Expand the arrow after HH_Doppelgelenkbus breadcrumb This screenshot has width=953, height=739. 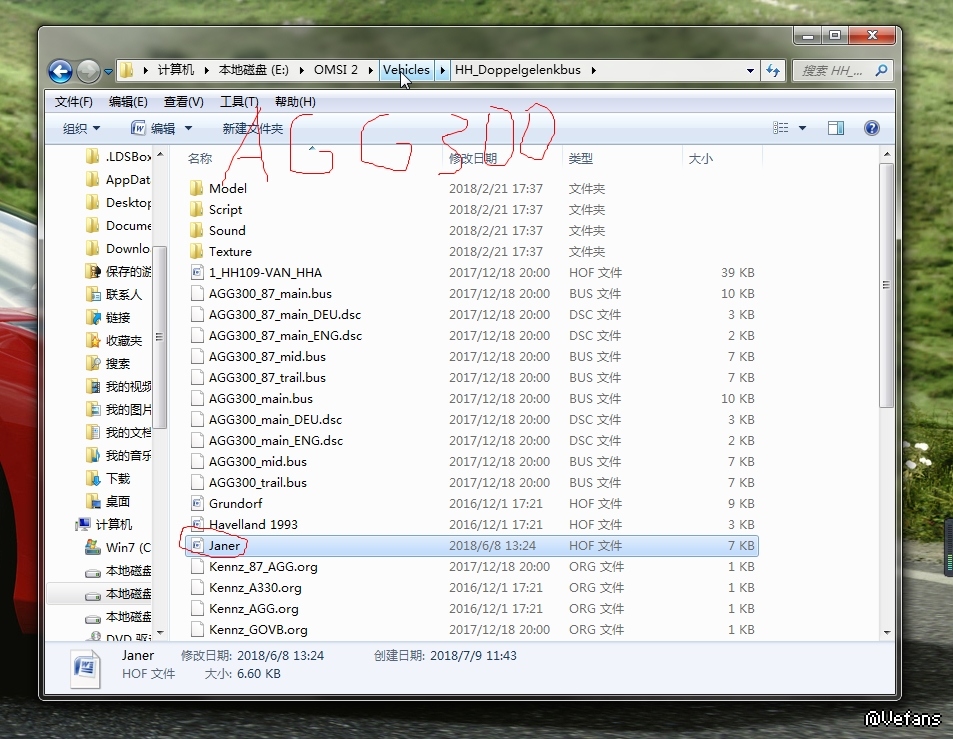[x=594, y=70]
